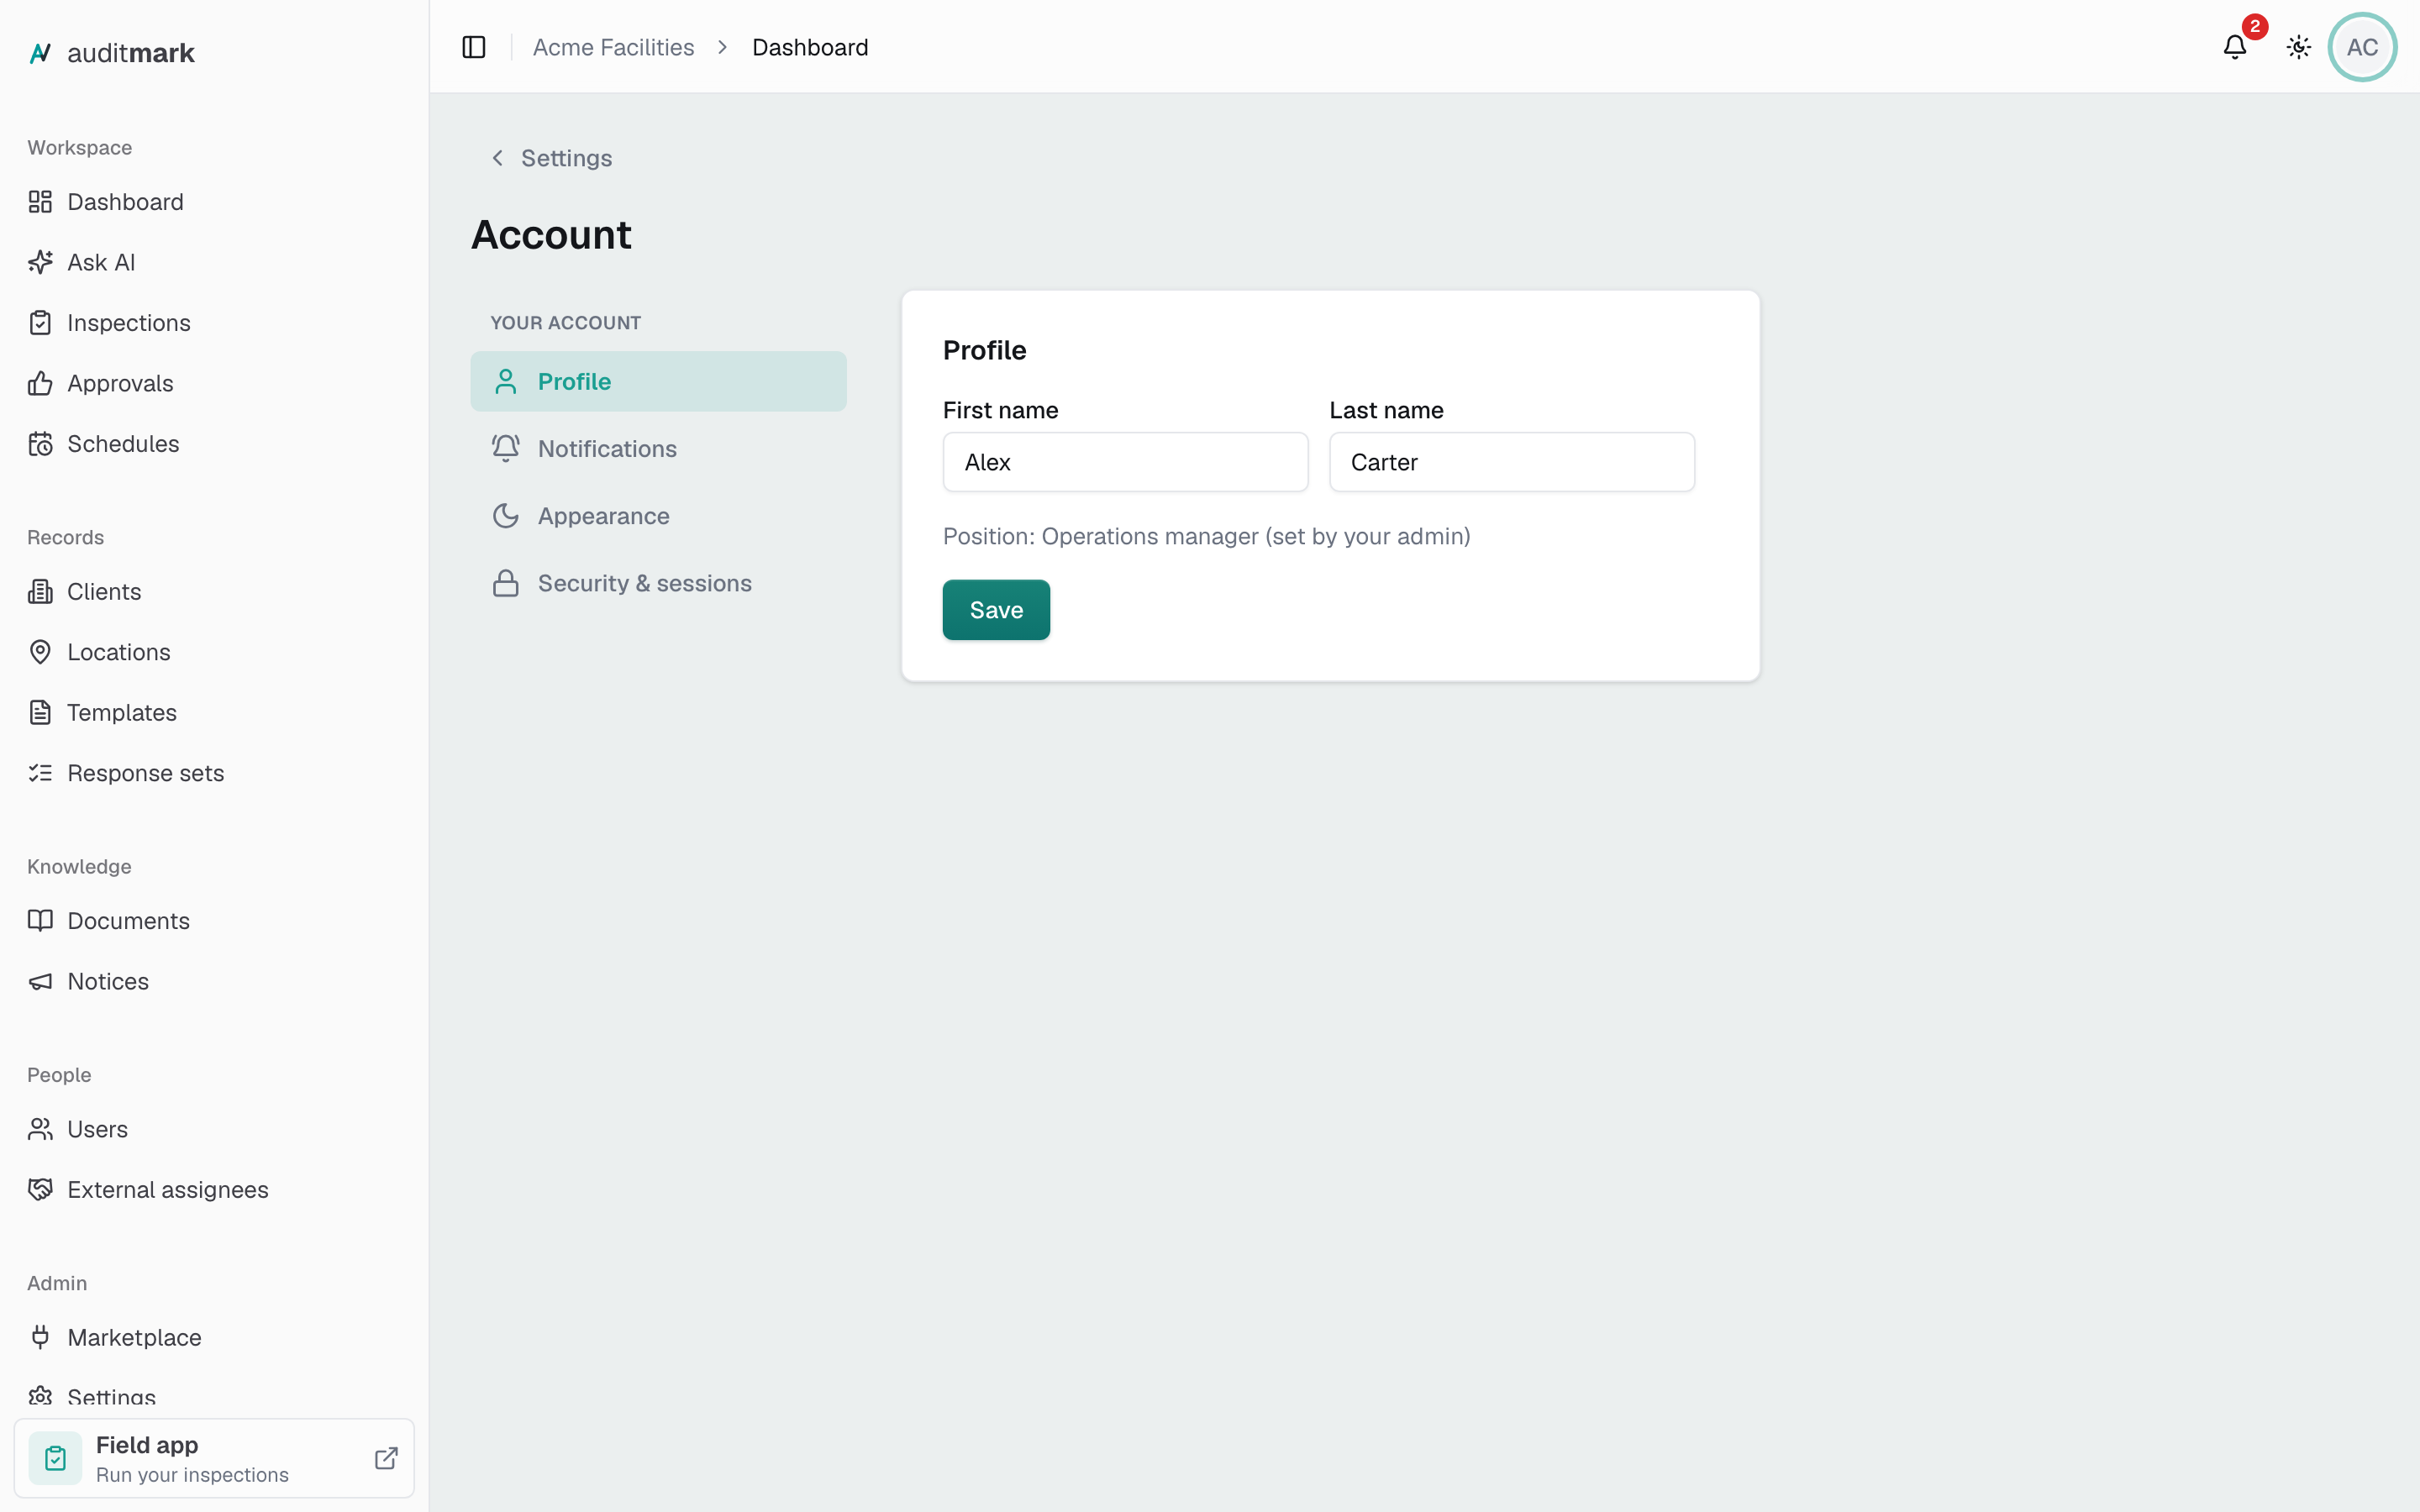
Task: Click the Response sets list icon
Action: click(40, 773)
